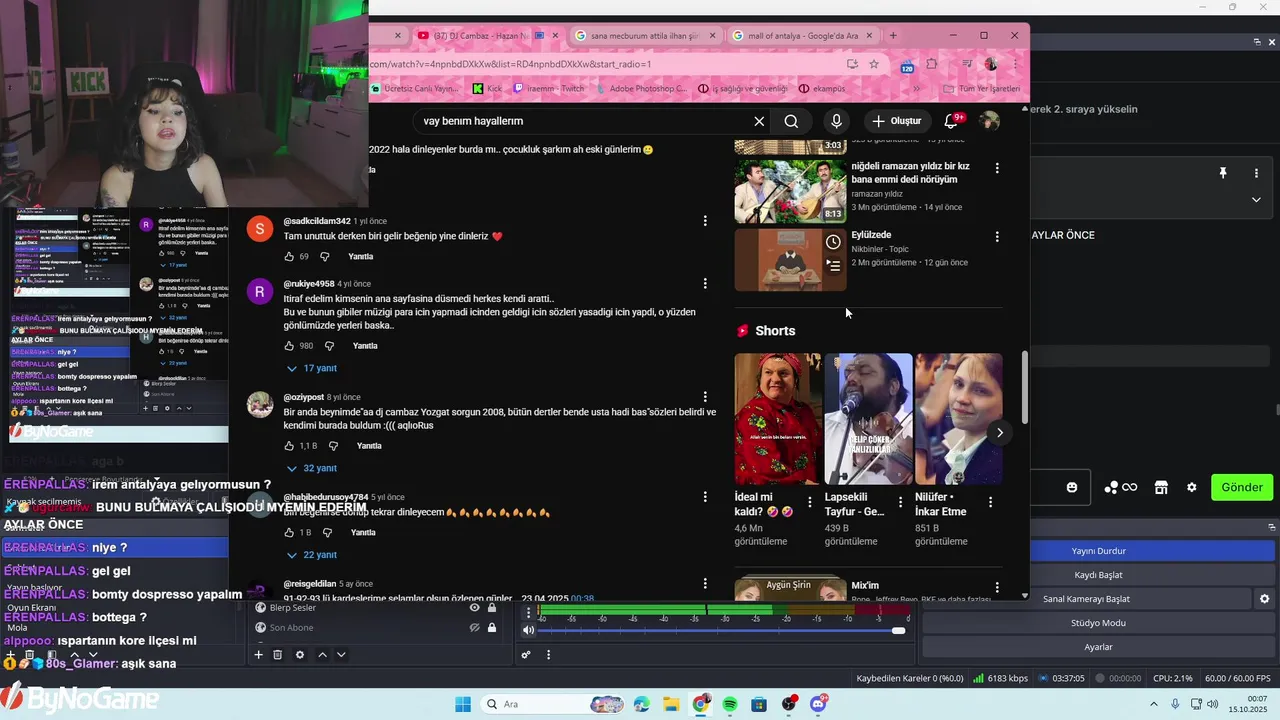Switch to DJ Cambaz YouTube tab
Viewport: 1280px width, 720px height.
pyautogui.click(x=480, y=36)
